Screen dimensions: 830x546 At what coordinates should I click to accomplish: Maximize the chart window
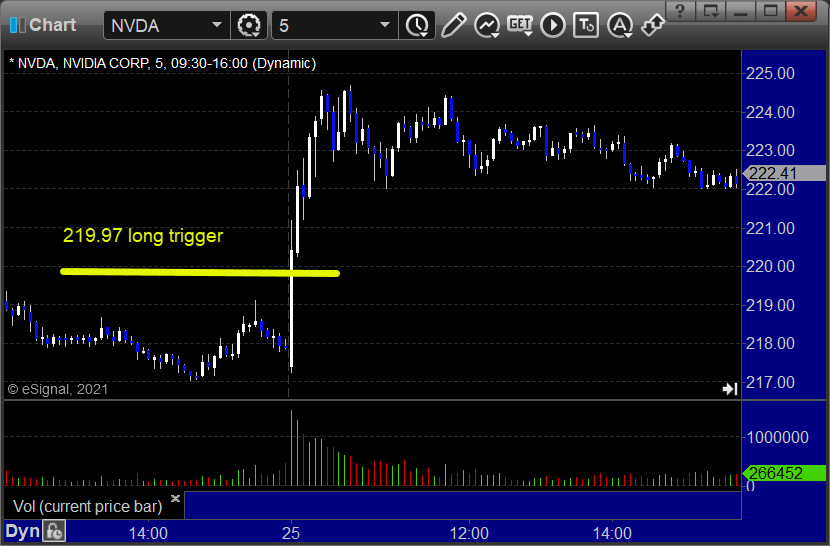coord(771,11)
